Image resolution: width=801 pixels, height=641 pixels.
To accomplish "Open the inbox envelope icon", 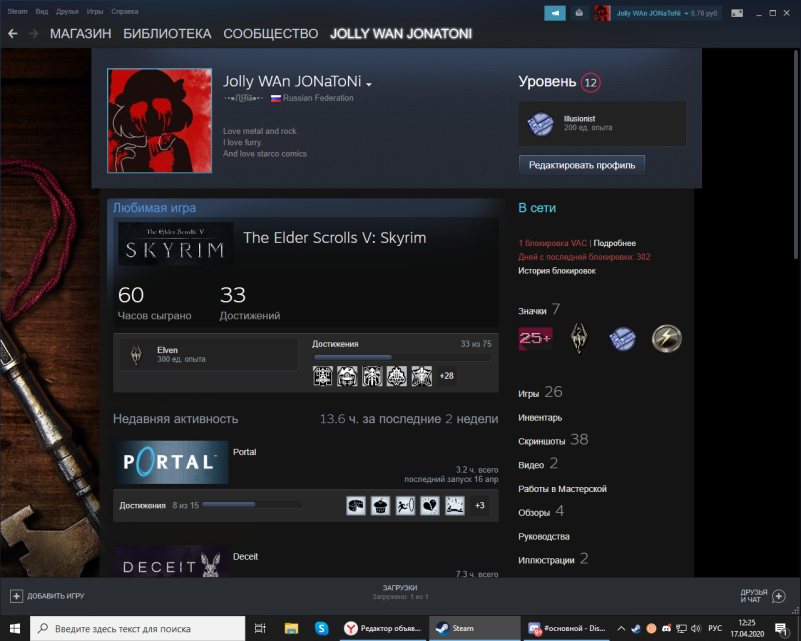I will (x=579, y=13).
